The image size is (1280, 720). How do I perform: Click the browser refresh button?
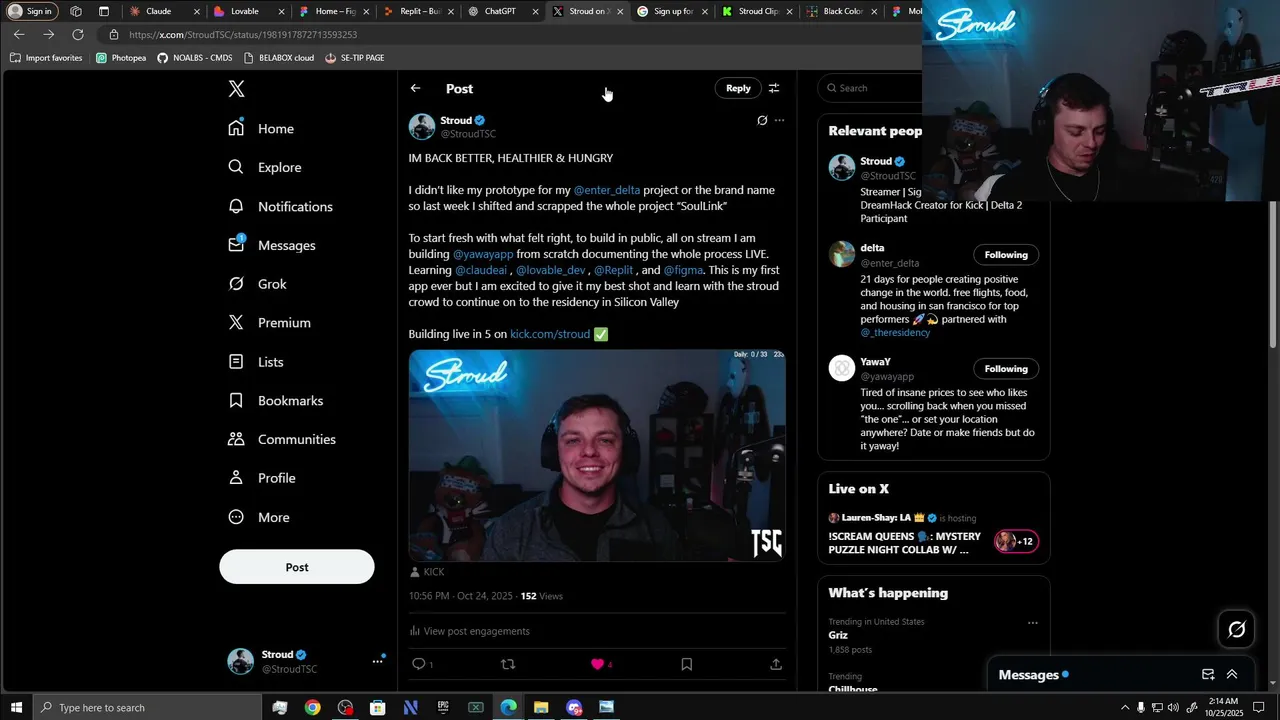tap(78, 35)
